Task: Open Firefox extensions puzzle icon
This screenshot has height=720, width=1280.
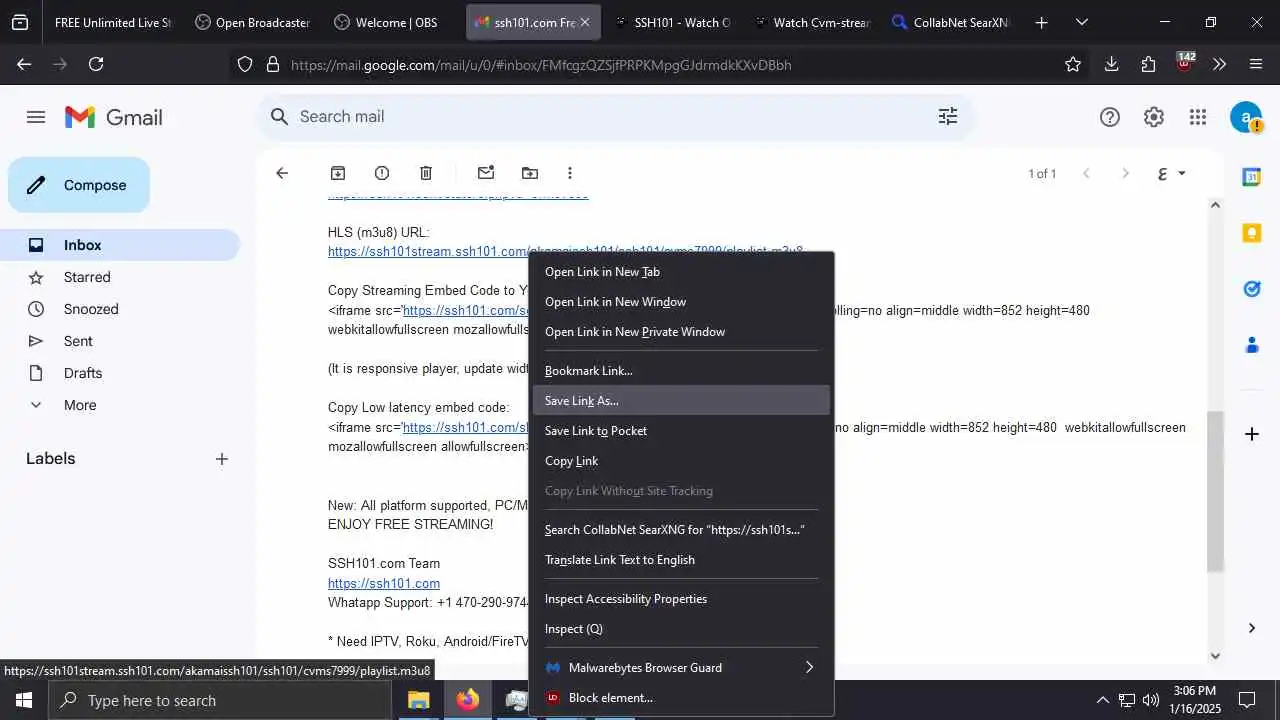Action: click(1148, 64)
